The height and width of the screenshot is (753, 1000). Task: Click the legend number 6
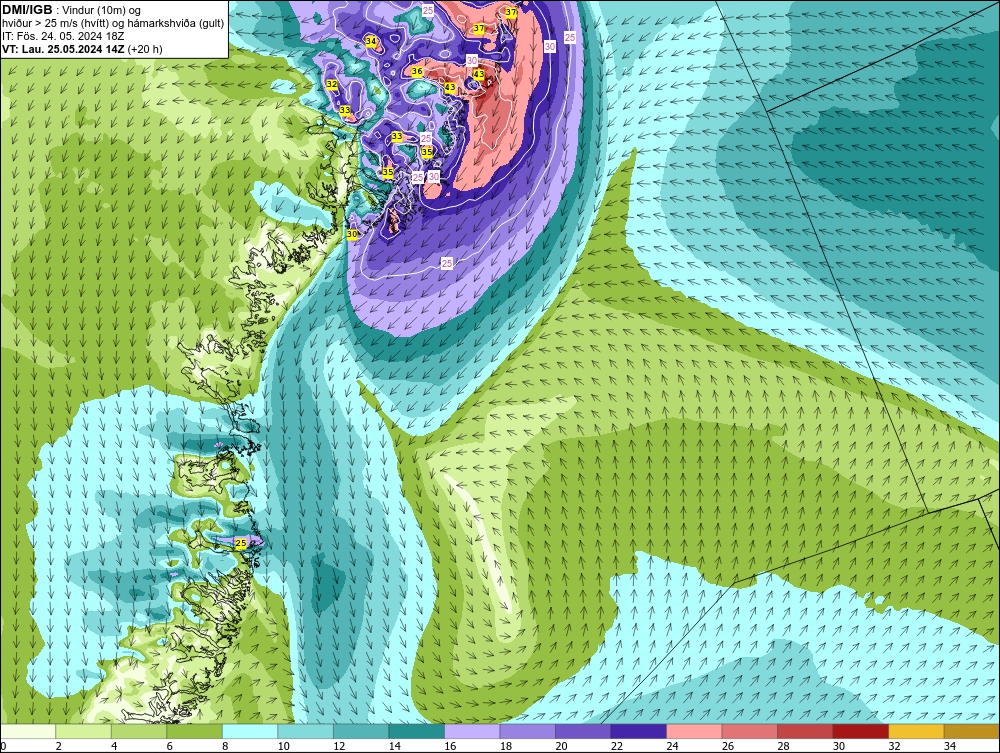170,746
